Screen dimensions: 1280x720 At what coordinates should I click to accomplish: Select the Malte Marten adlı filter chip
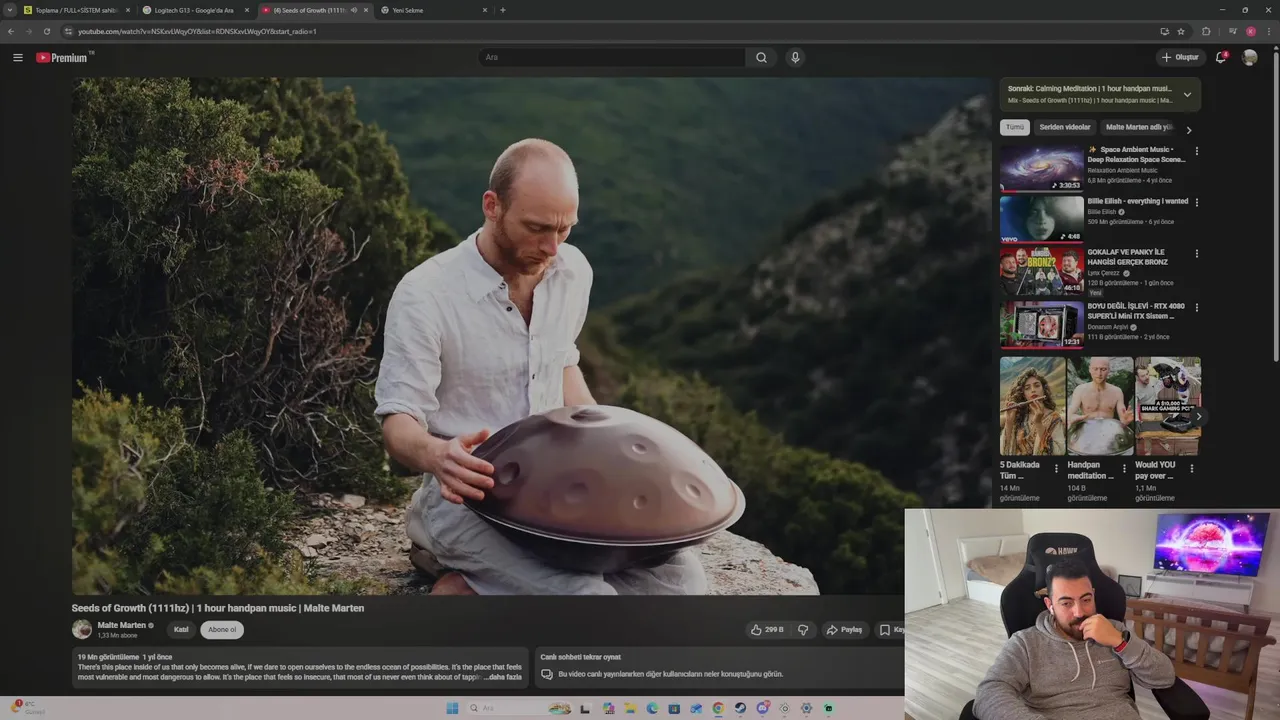click(1138, 127)
